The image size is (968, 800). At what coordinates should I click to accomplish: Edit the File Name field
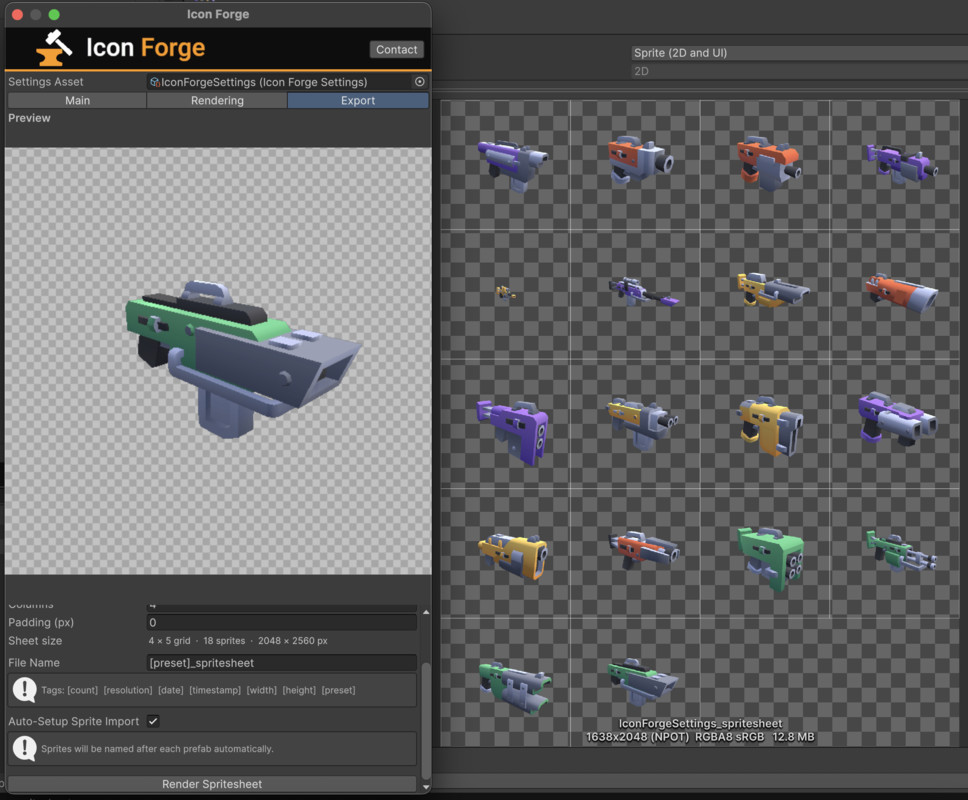[282, 662]
